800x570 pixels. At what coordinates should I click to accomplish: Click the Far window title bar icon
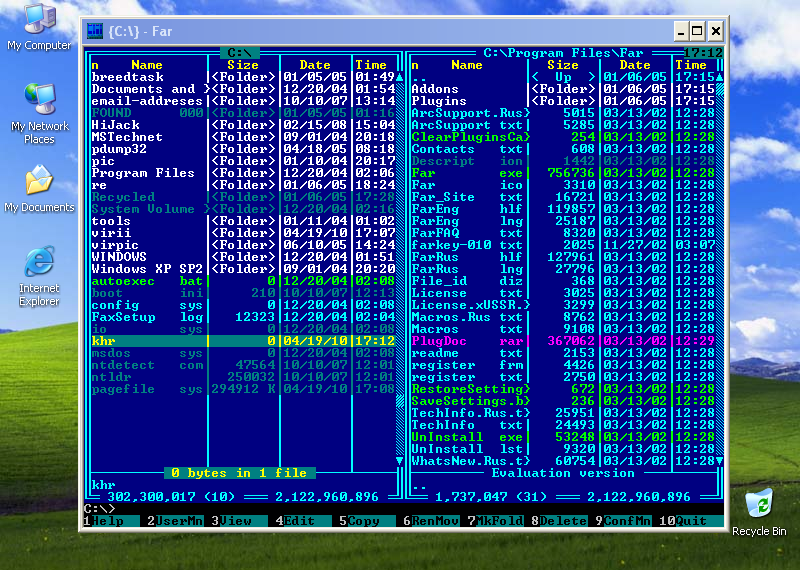94,31
